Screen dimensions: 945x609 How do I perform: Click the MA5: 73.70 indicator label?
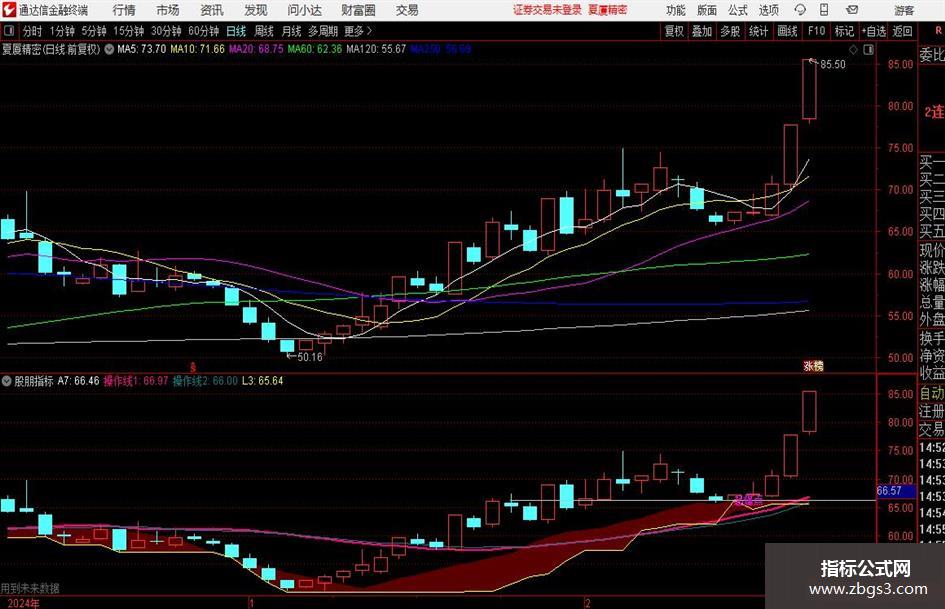[142, 49]
